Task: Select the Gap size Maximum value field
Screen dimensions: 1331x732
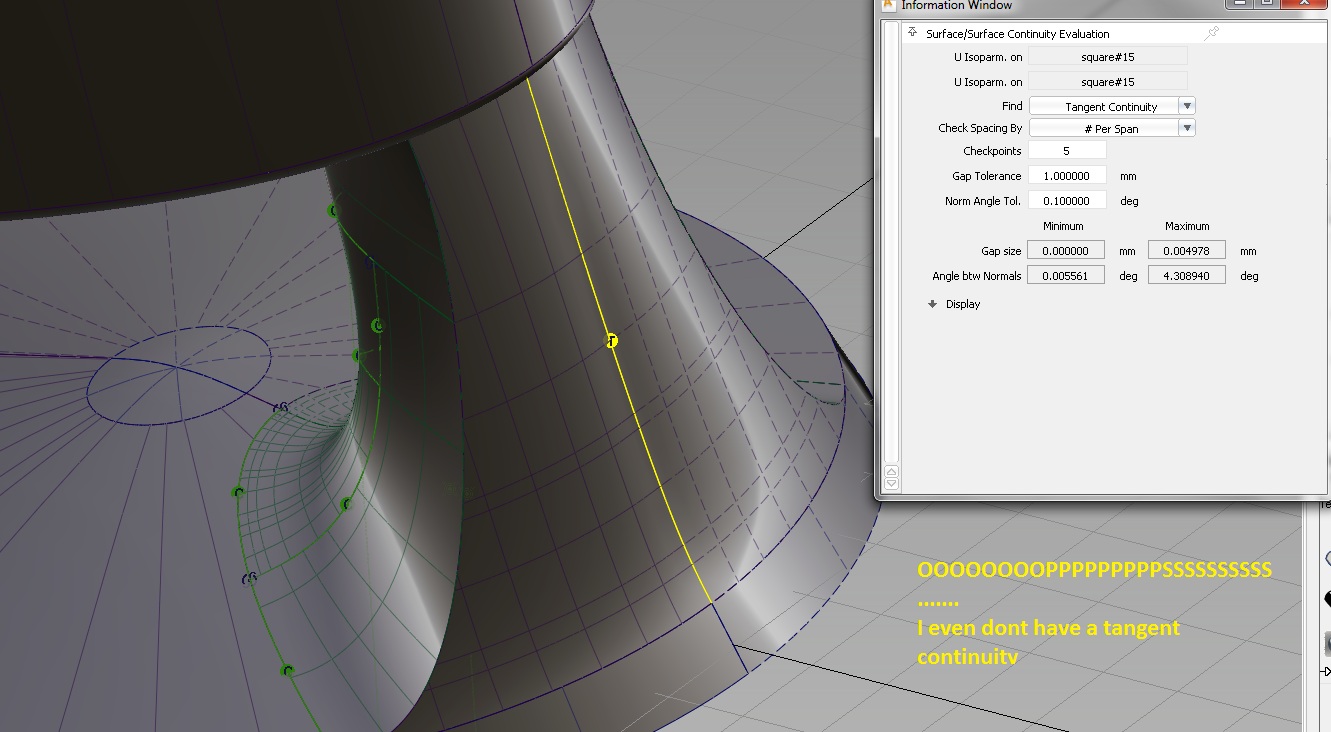Action: pos(1186,249)
